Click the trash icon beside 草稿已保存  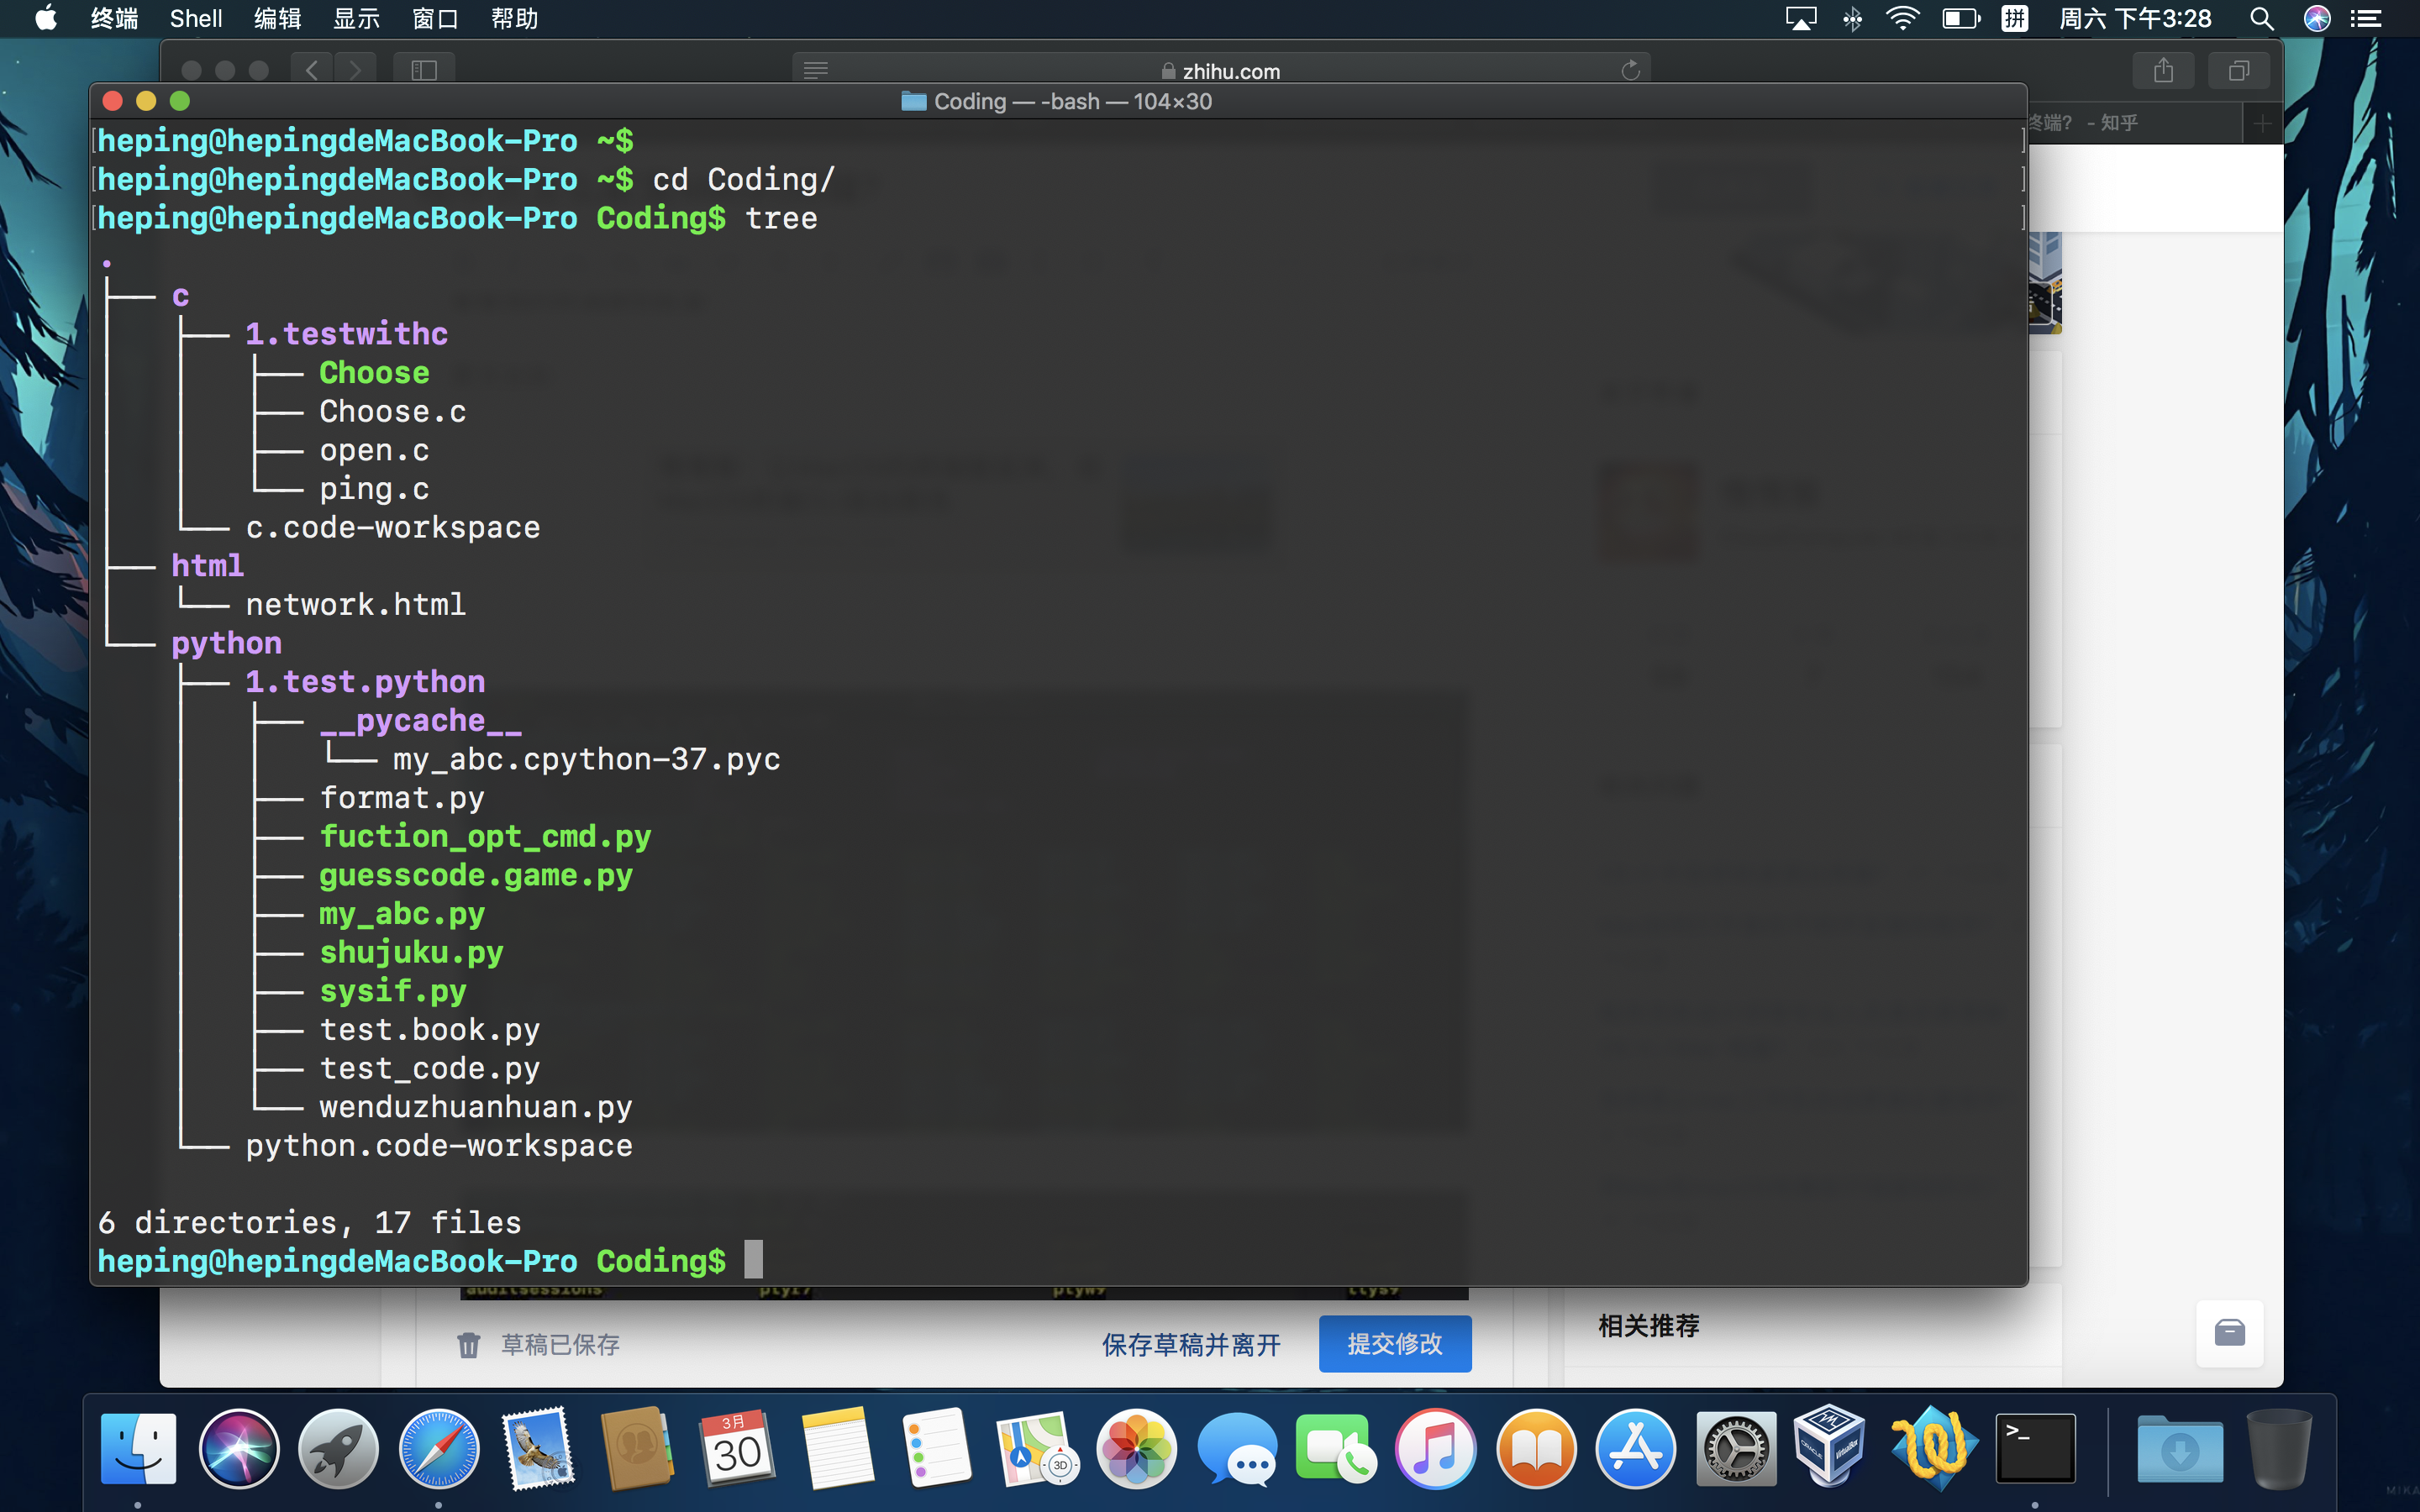pyautogui.click(x=468, y=1345)
